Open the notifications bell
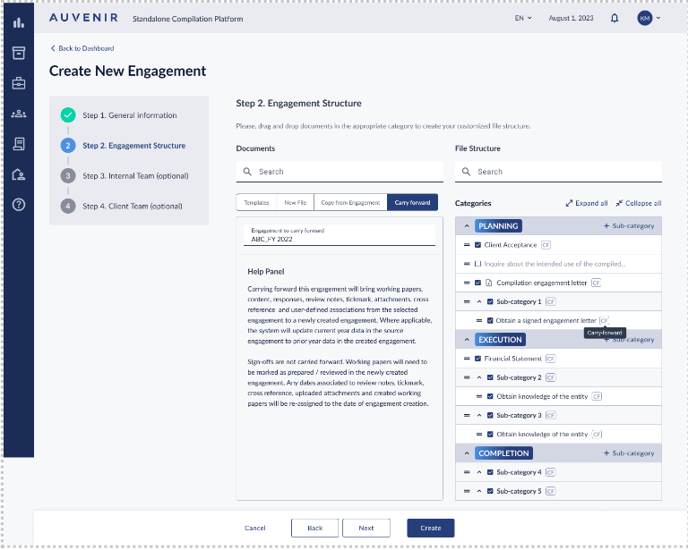688x550 pixels. (x=614, y=18)
